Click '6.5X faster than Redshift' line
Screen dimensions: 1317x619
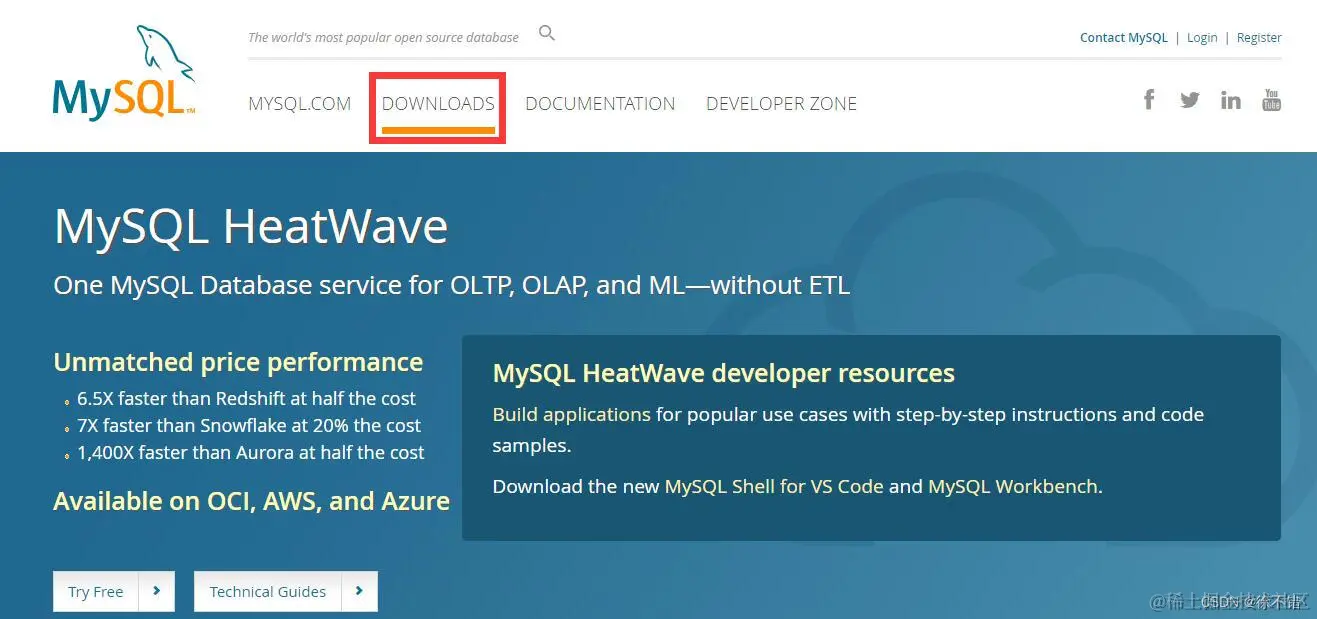click(x=246, y=398)
